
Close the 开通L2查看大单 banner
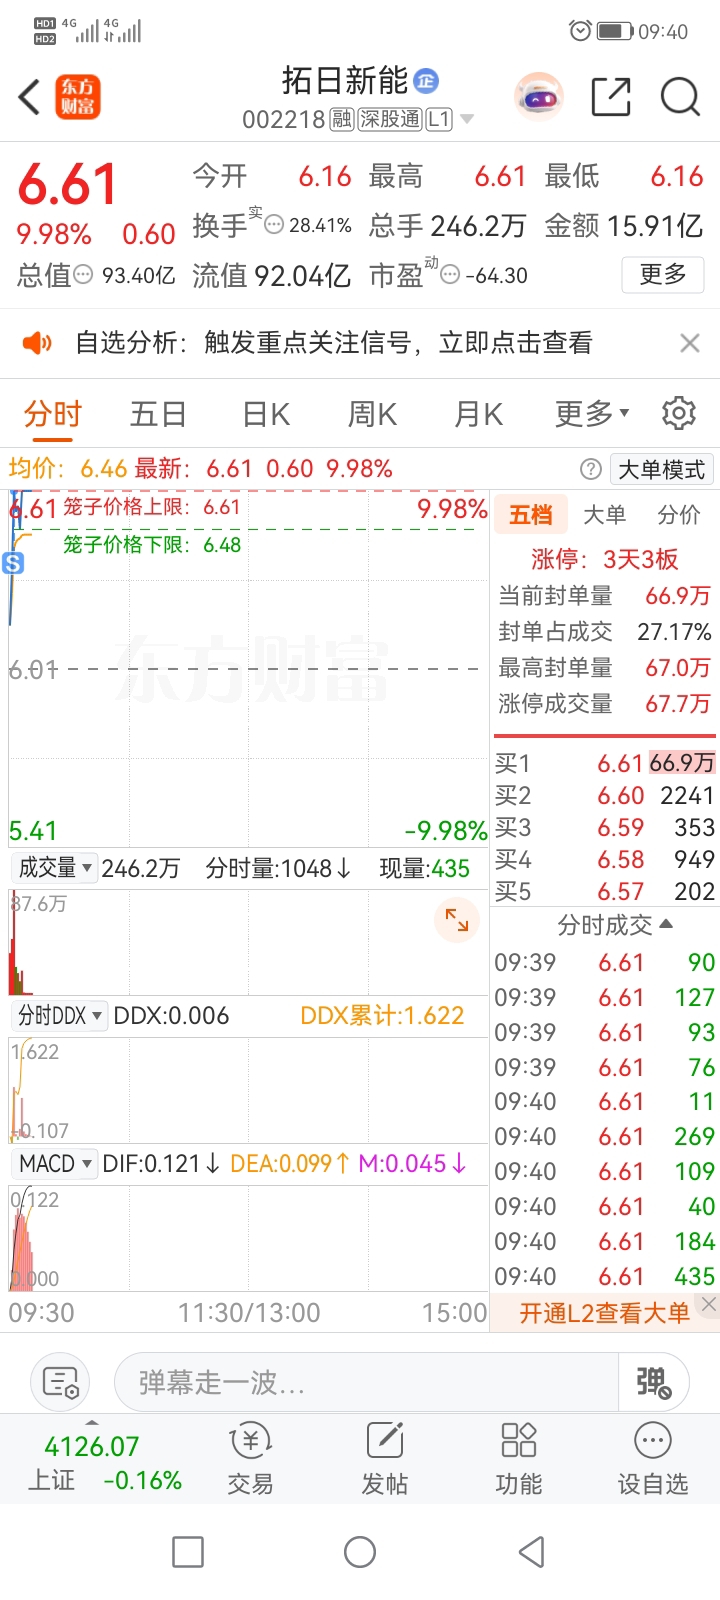coord(708,1304)
